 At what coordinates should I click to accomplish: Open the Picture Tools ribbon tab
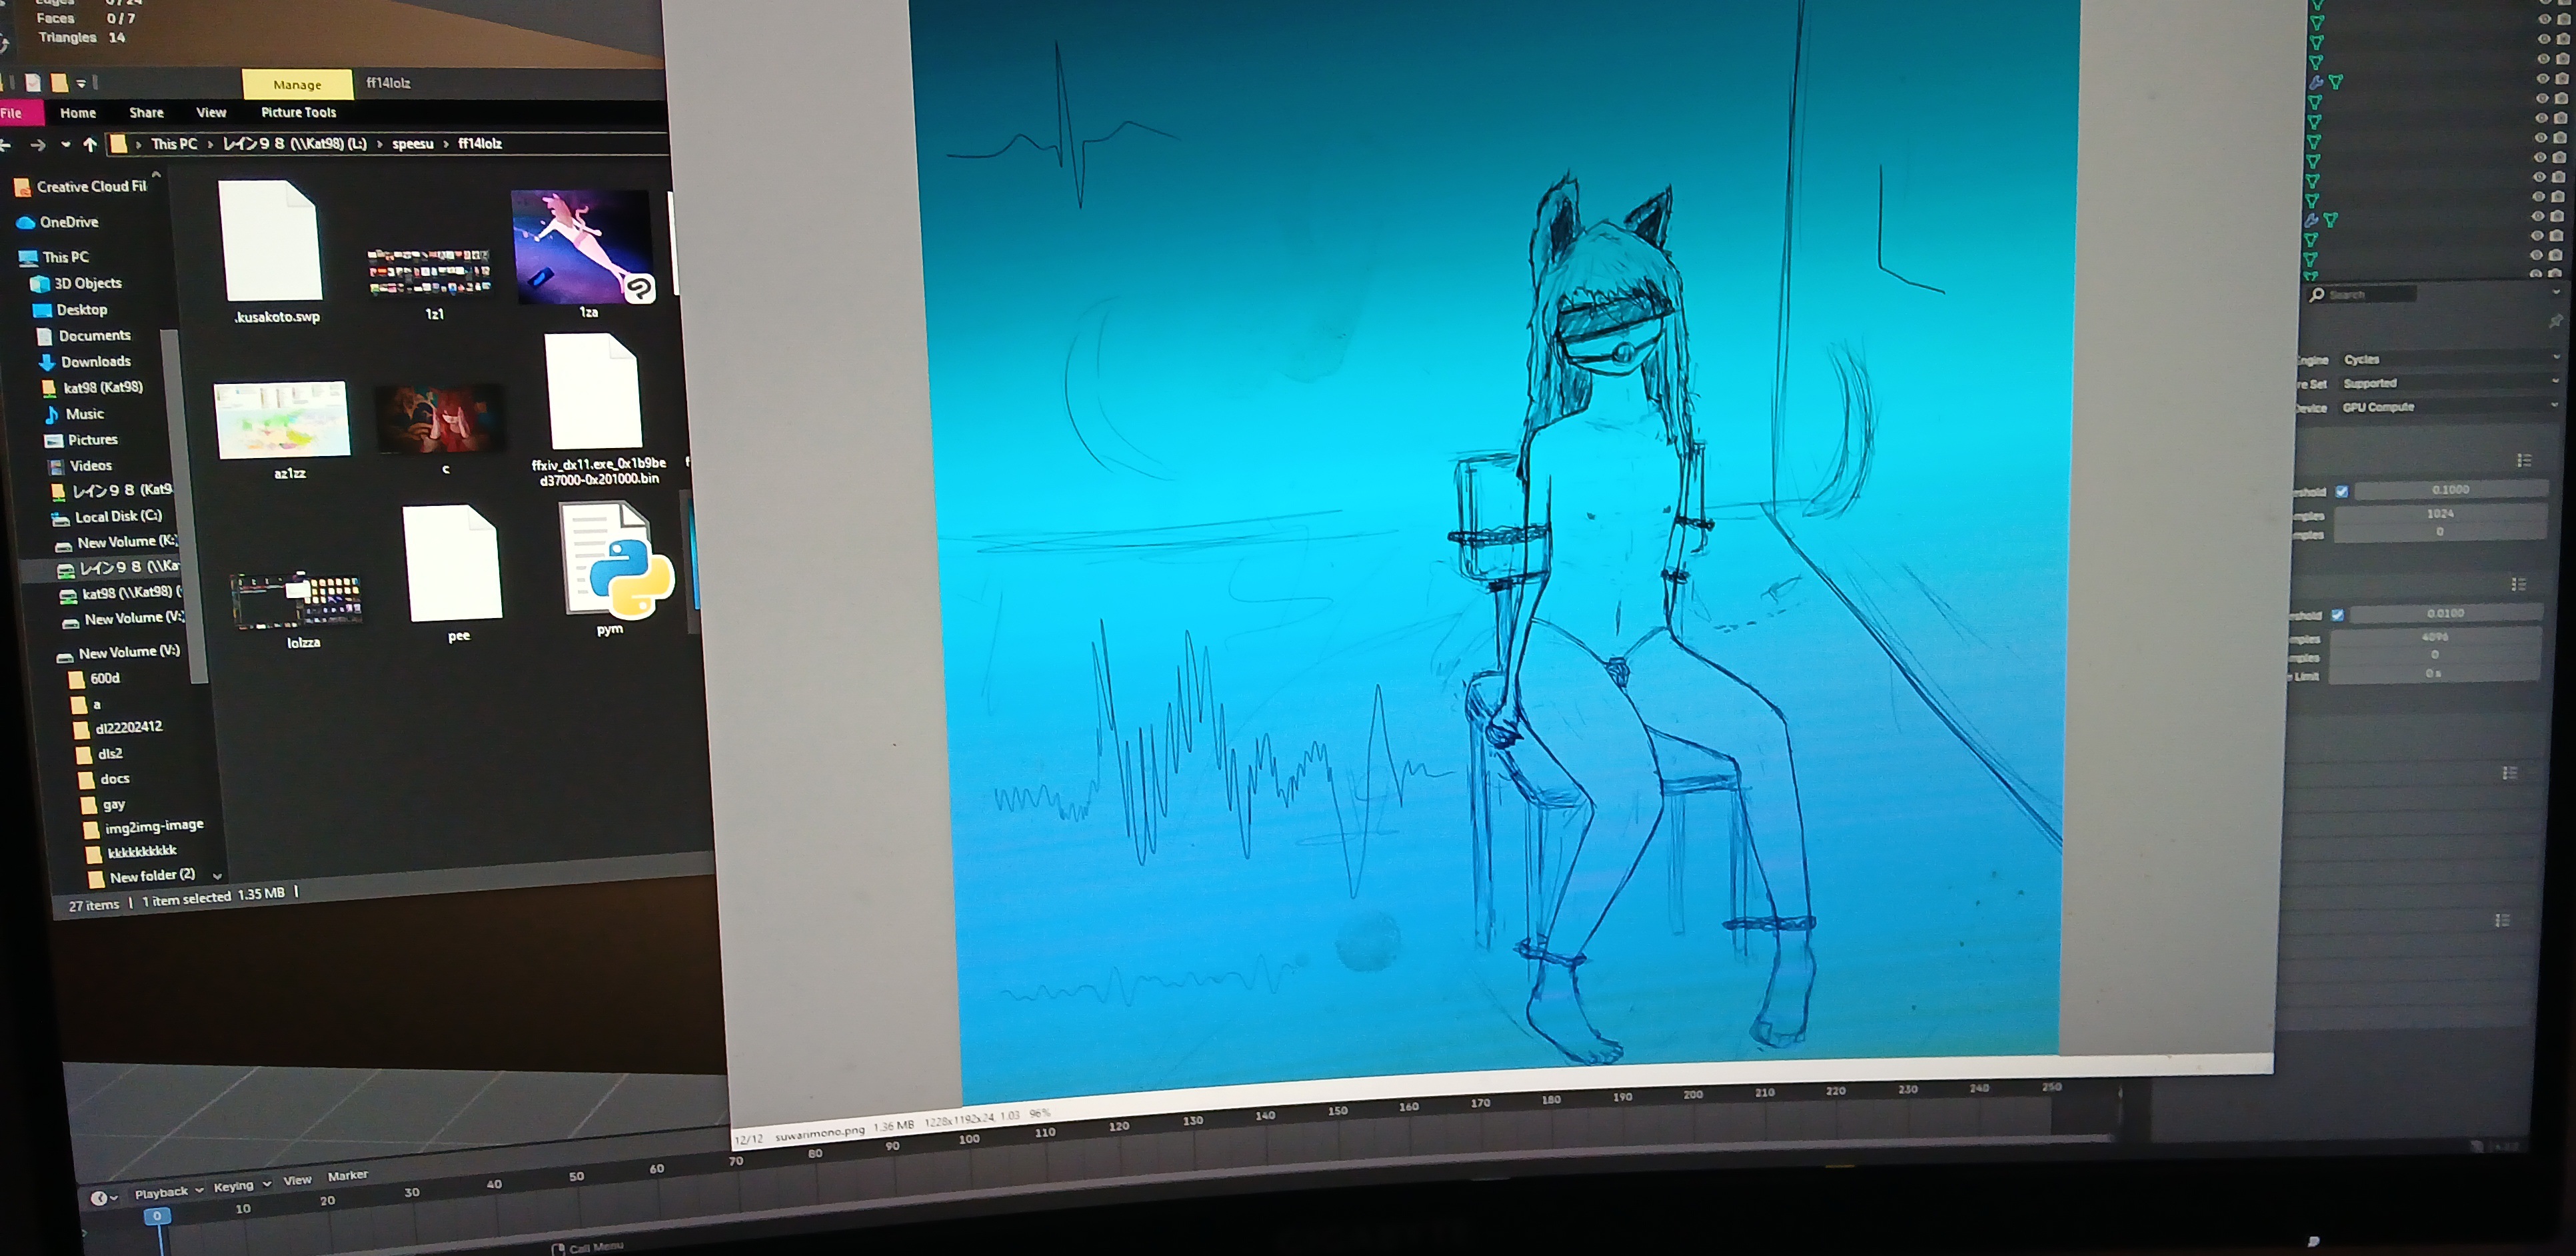[x=298, y=113]
